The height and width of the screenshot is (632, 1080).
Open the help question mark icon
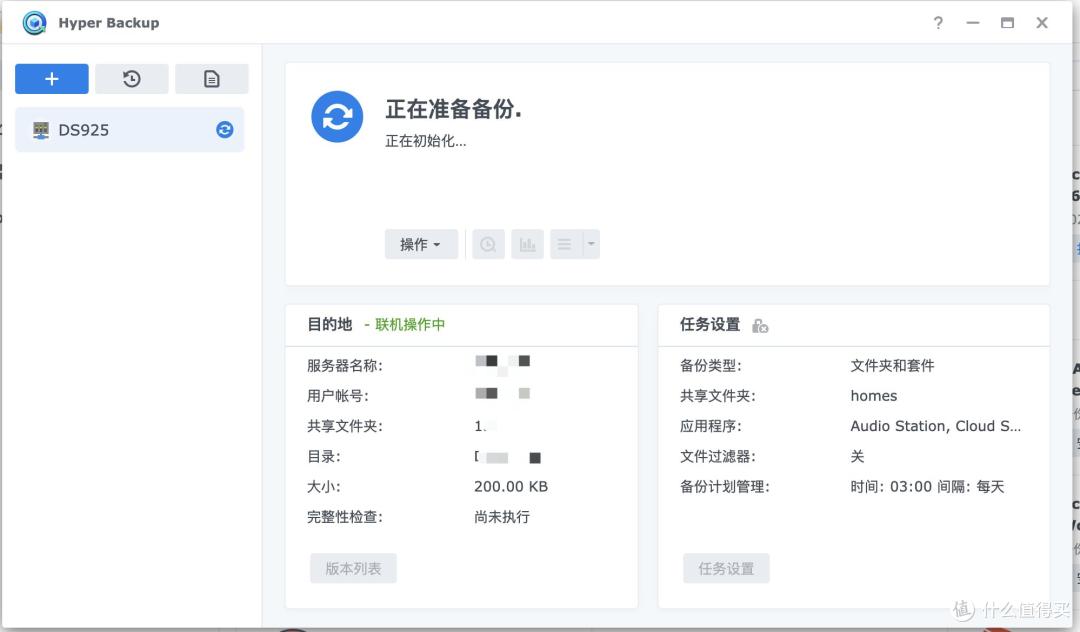coord(938,23)
